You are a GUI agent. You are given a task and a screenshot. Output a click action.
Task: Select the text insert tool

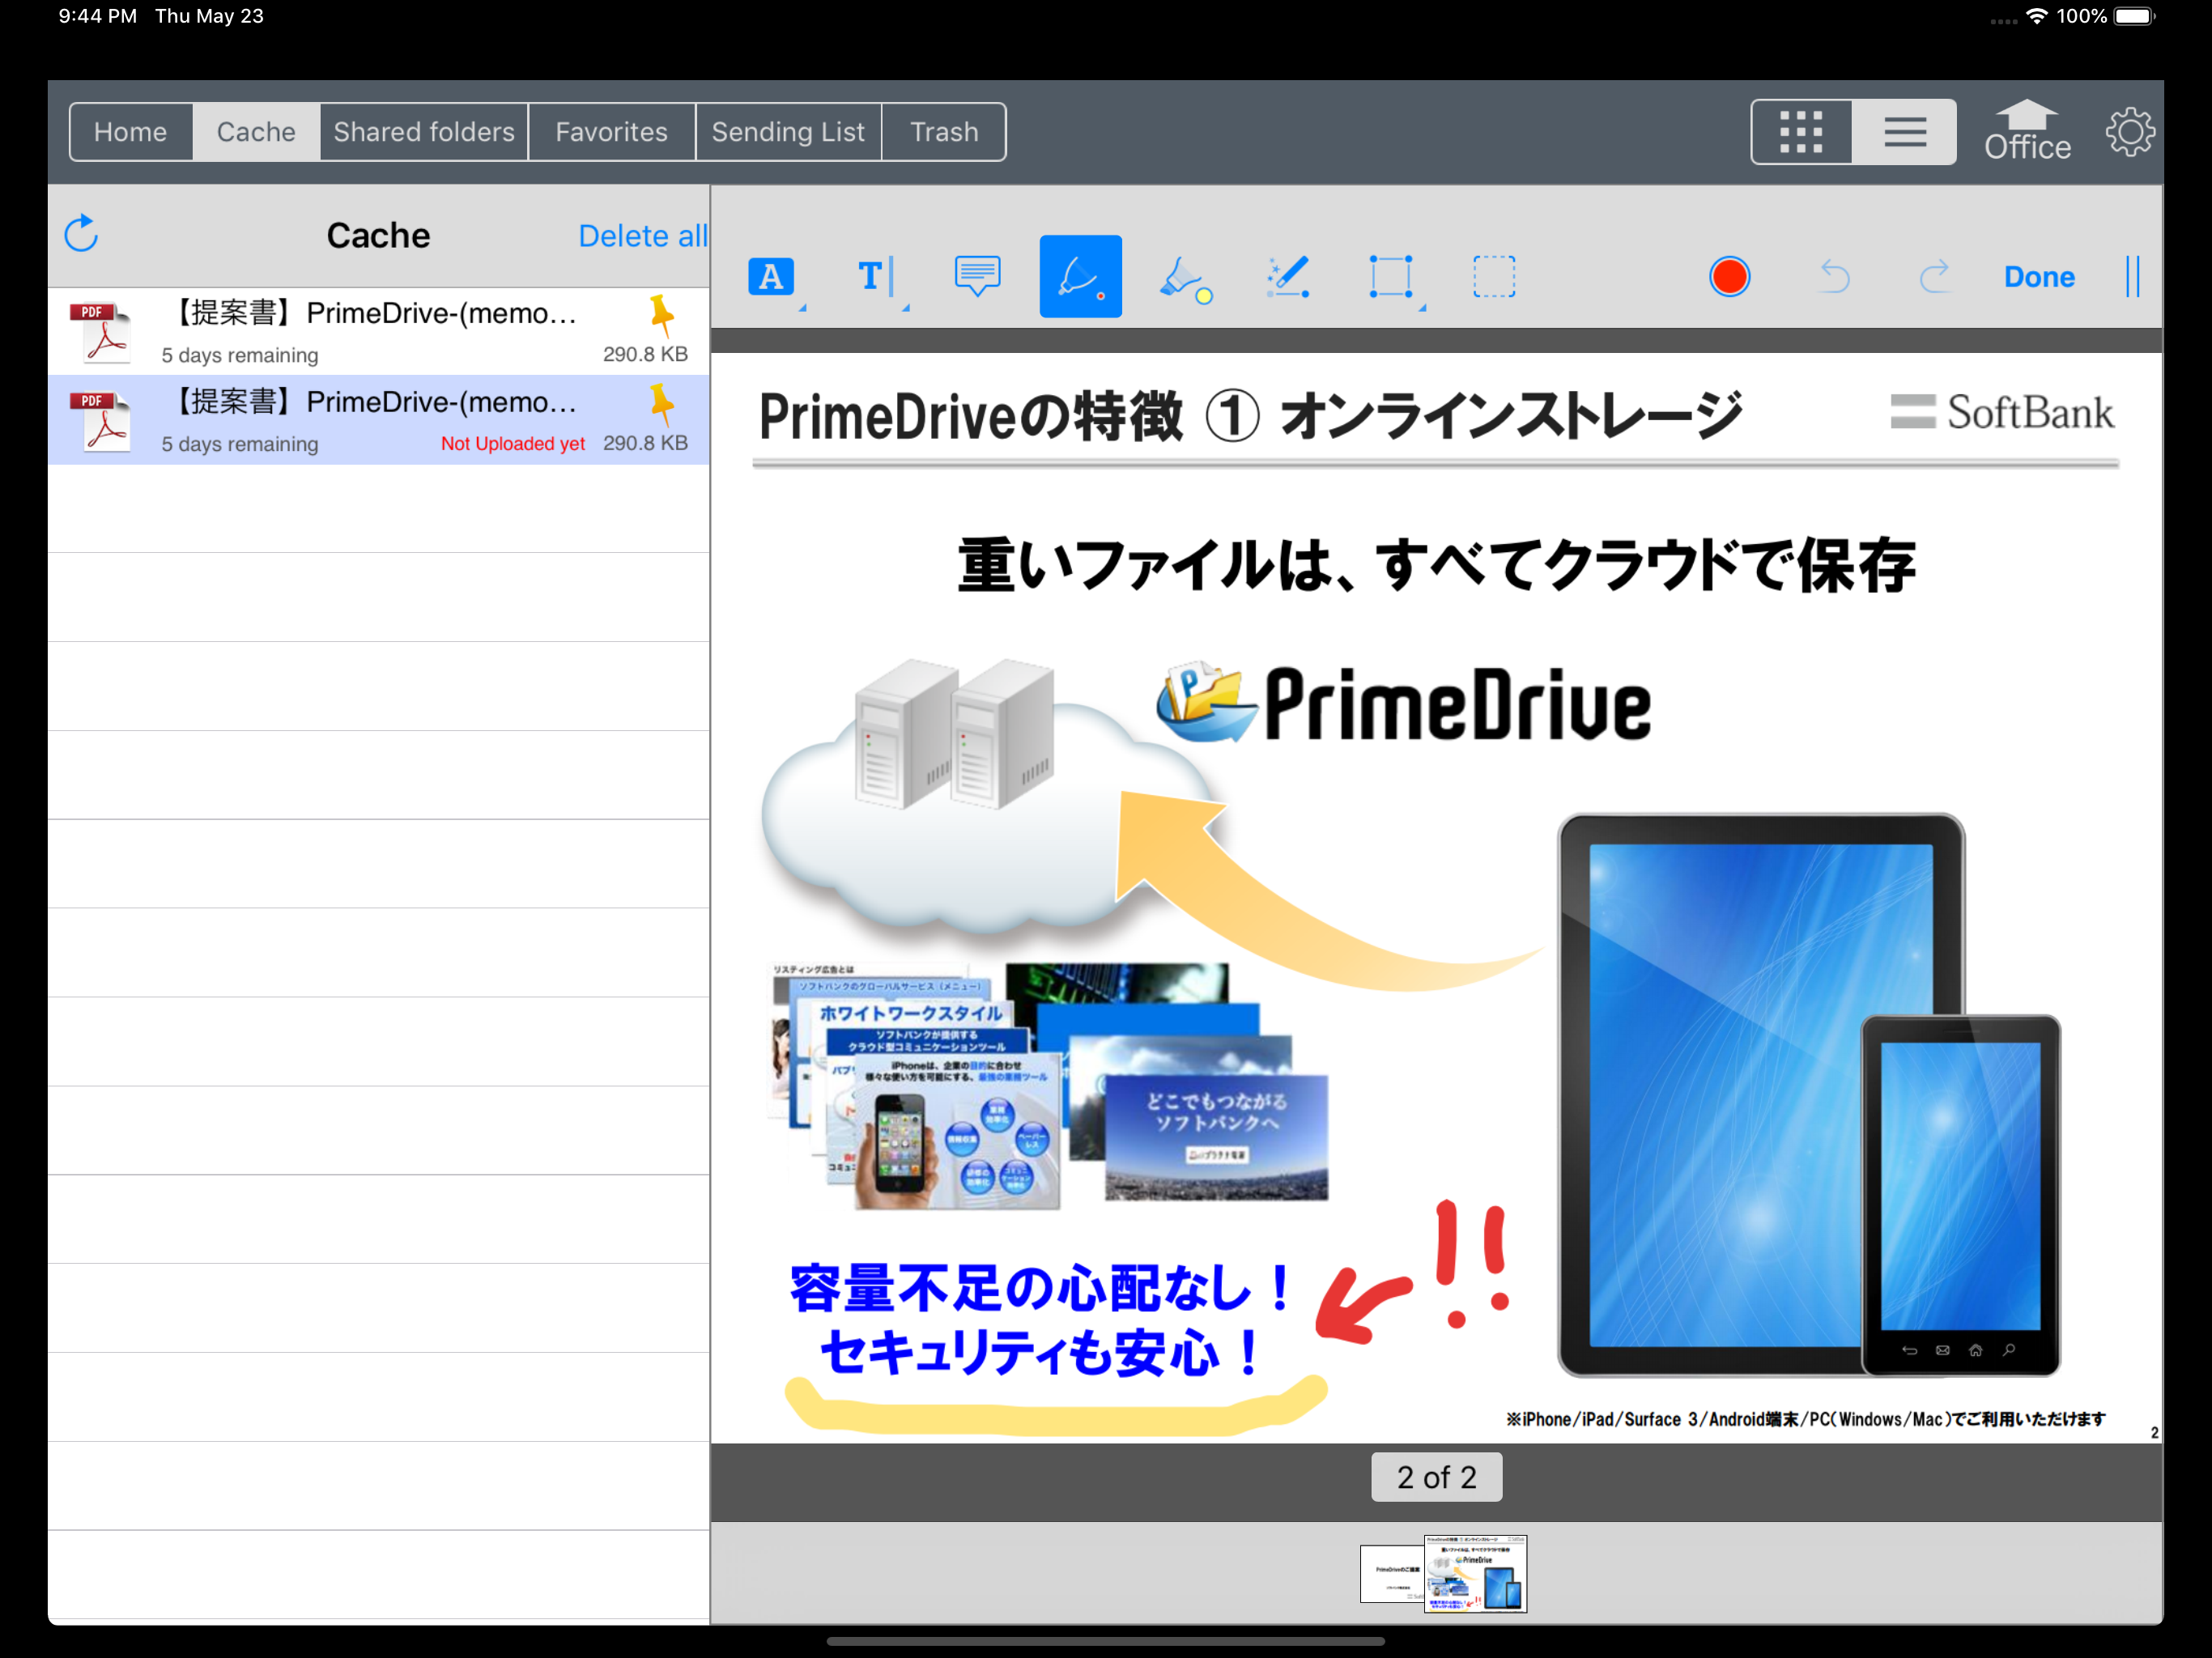876,277
